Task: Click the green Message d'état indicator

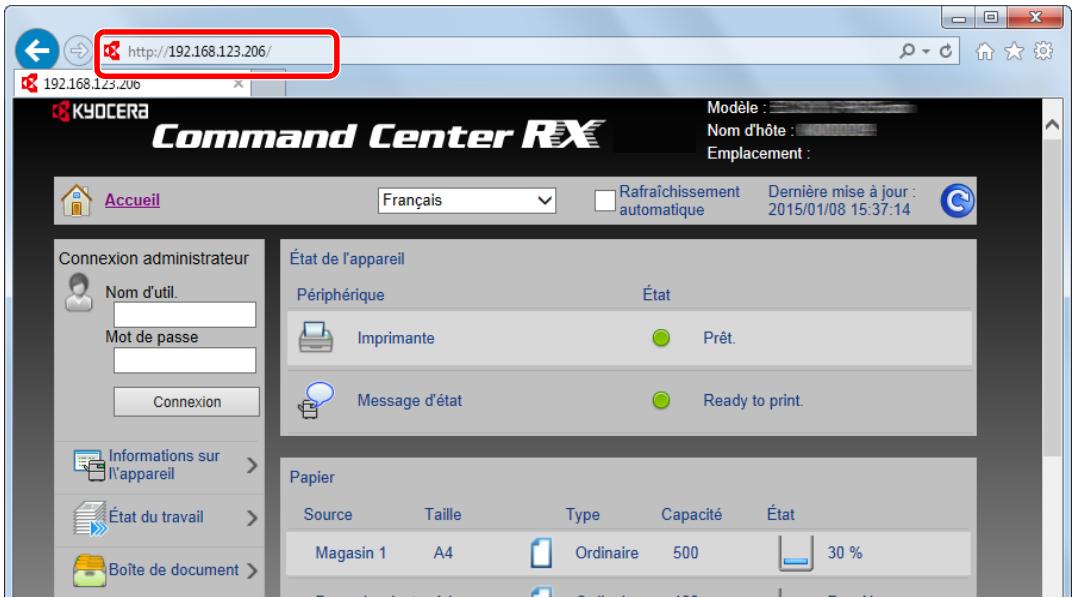Action: point(661,400)
